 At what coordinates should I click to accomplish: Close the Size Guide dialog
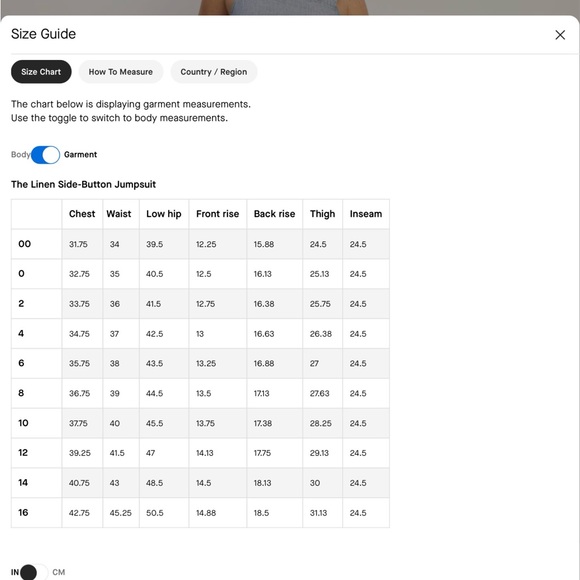tap(560, 35)
